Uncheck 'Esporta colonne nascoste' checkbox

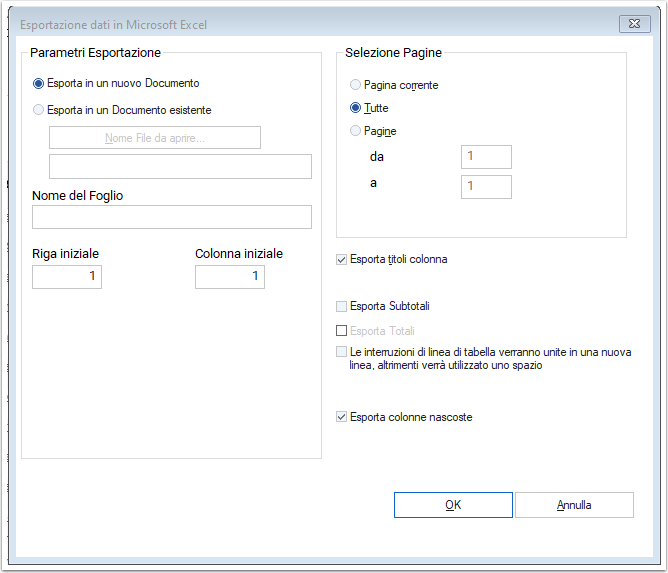[341, 417]
